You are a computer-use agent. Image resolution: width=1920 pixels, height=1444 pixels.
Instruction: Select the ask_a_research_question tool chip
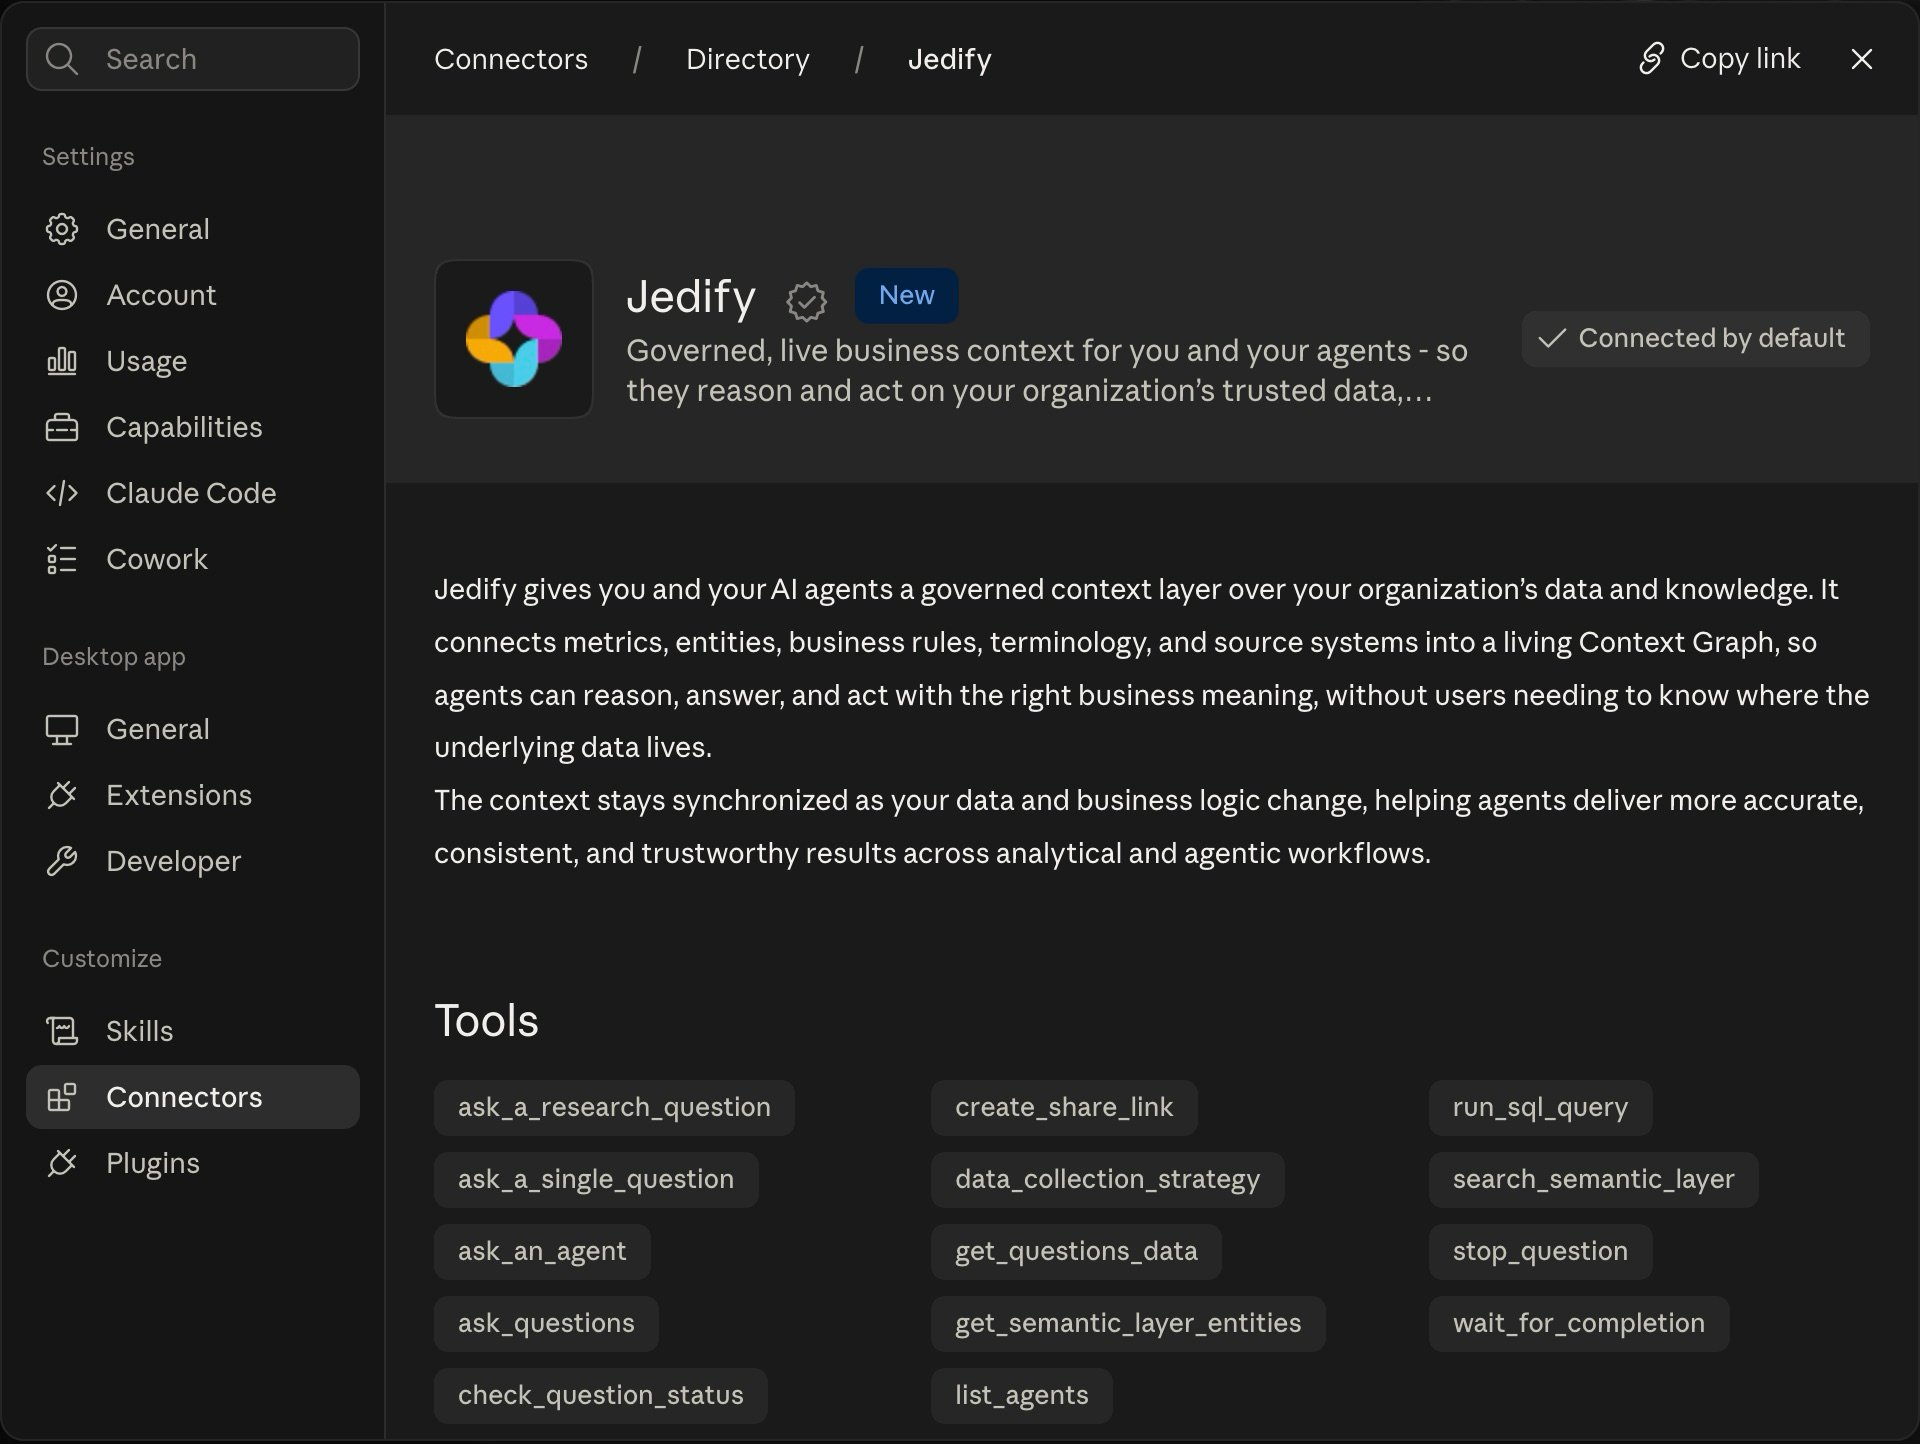pyautogui.click(x=614, y=1107)
